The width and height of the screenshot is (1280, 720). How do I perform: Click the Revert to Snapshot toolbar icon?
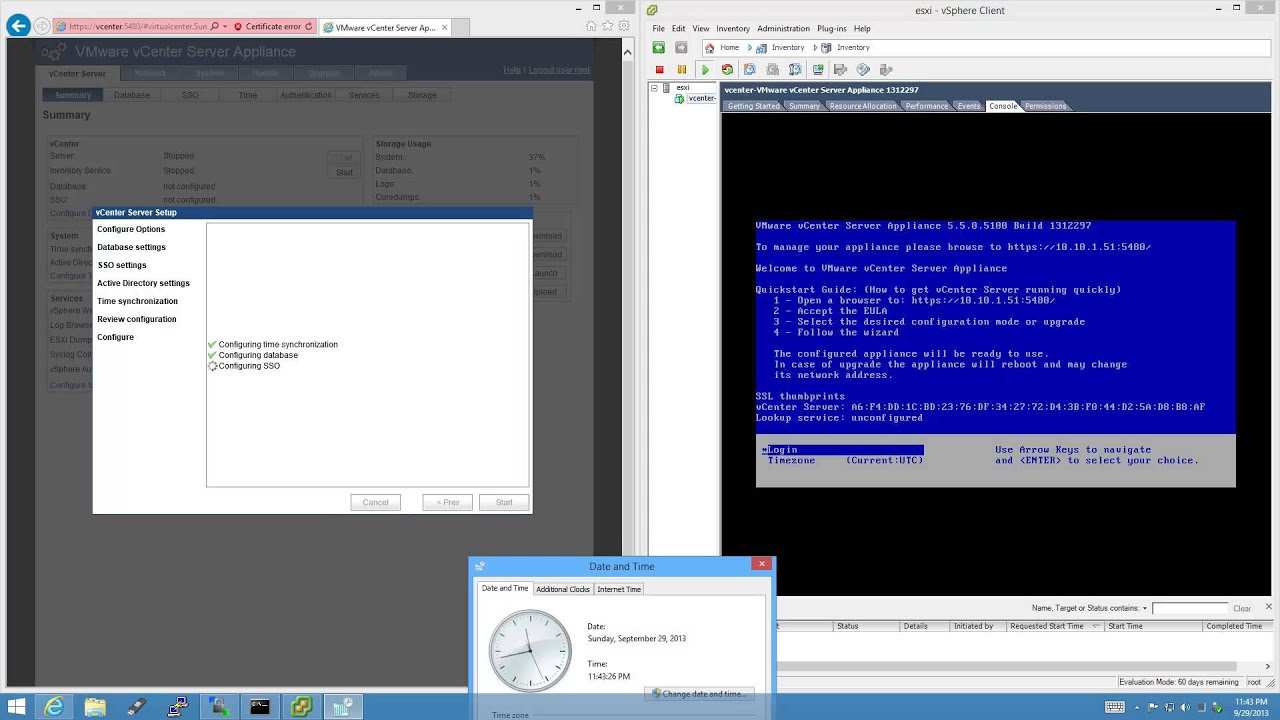(x=773, y=70)
